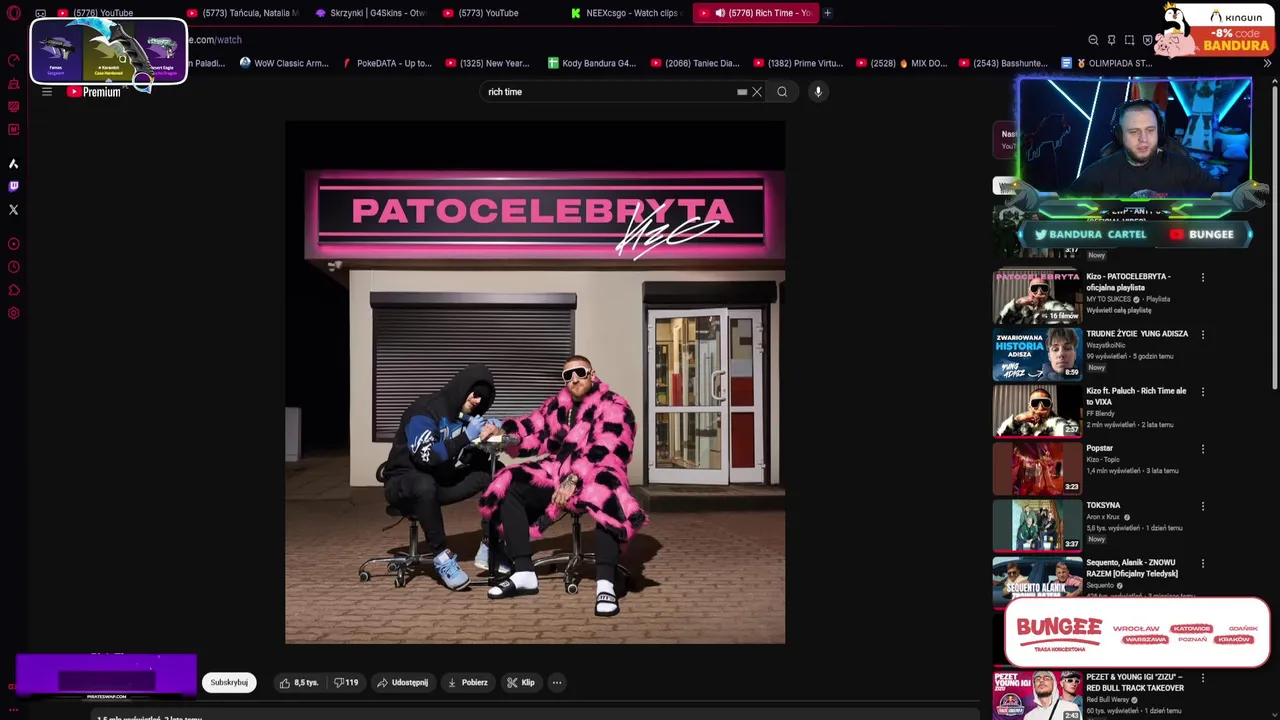1280x720 pixels.
Task: Take a snapshot with address bar icon
Action: tap(1129, 40)
